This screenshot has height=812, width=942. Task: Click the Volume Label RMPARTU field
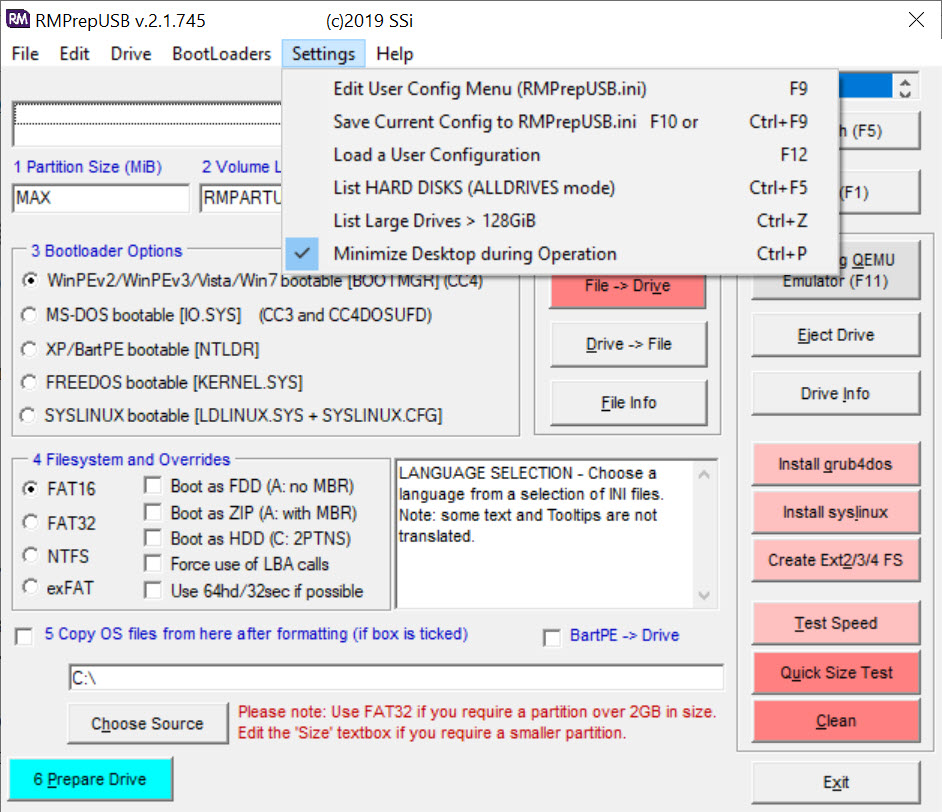(242, 198)
